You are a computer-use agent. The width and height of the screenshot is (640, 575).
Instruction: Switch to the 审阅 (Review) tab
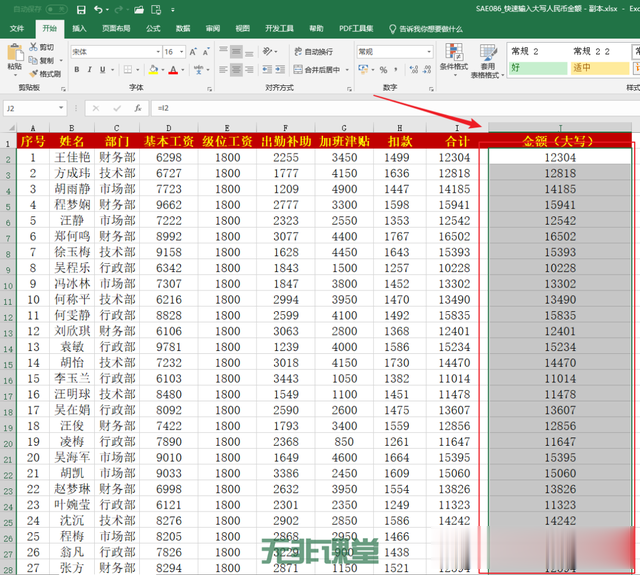[x=213, y=29]
